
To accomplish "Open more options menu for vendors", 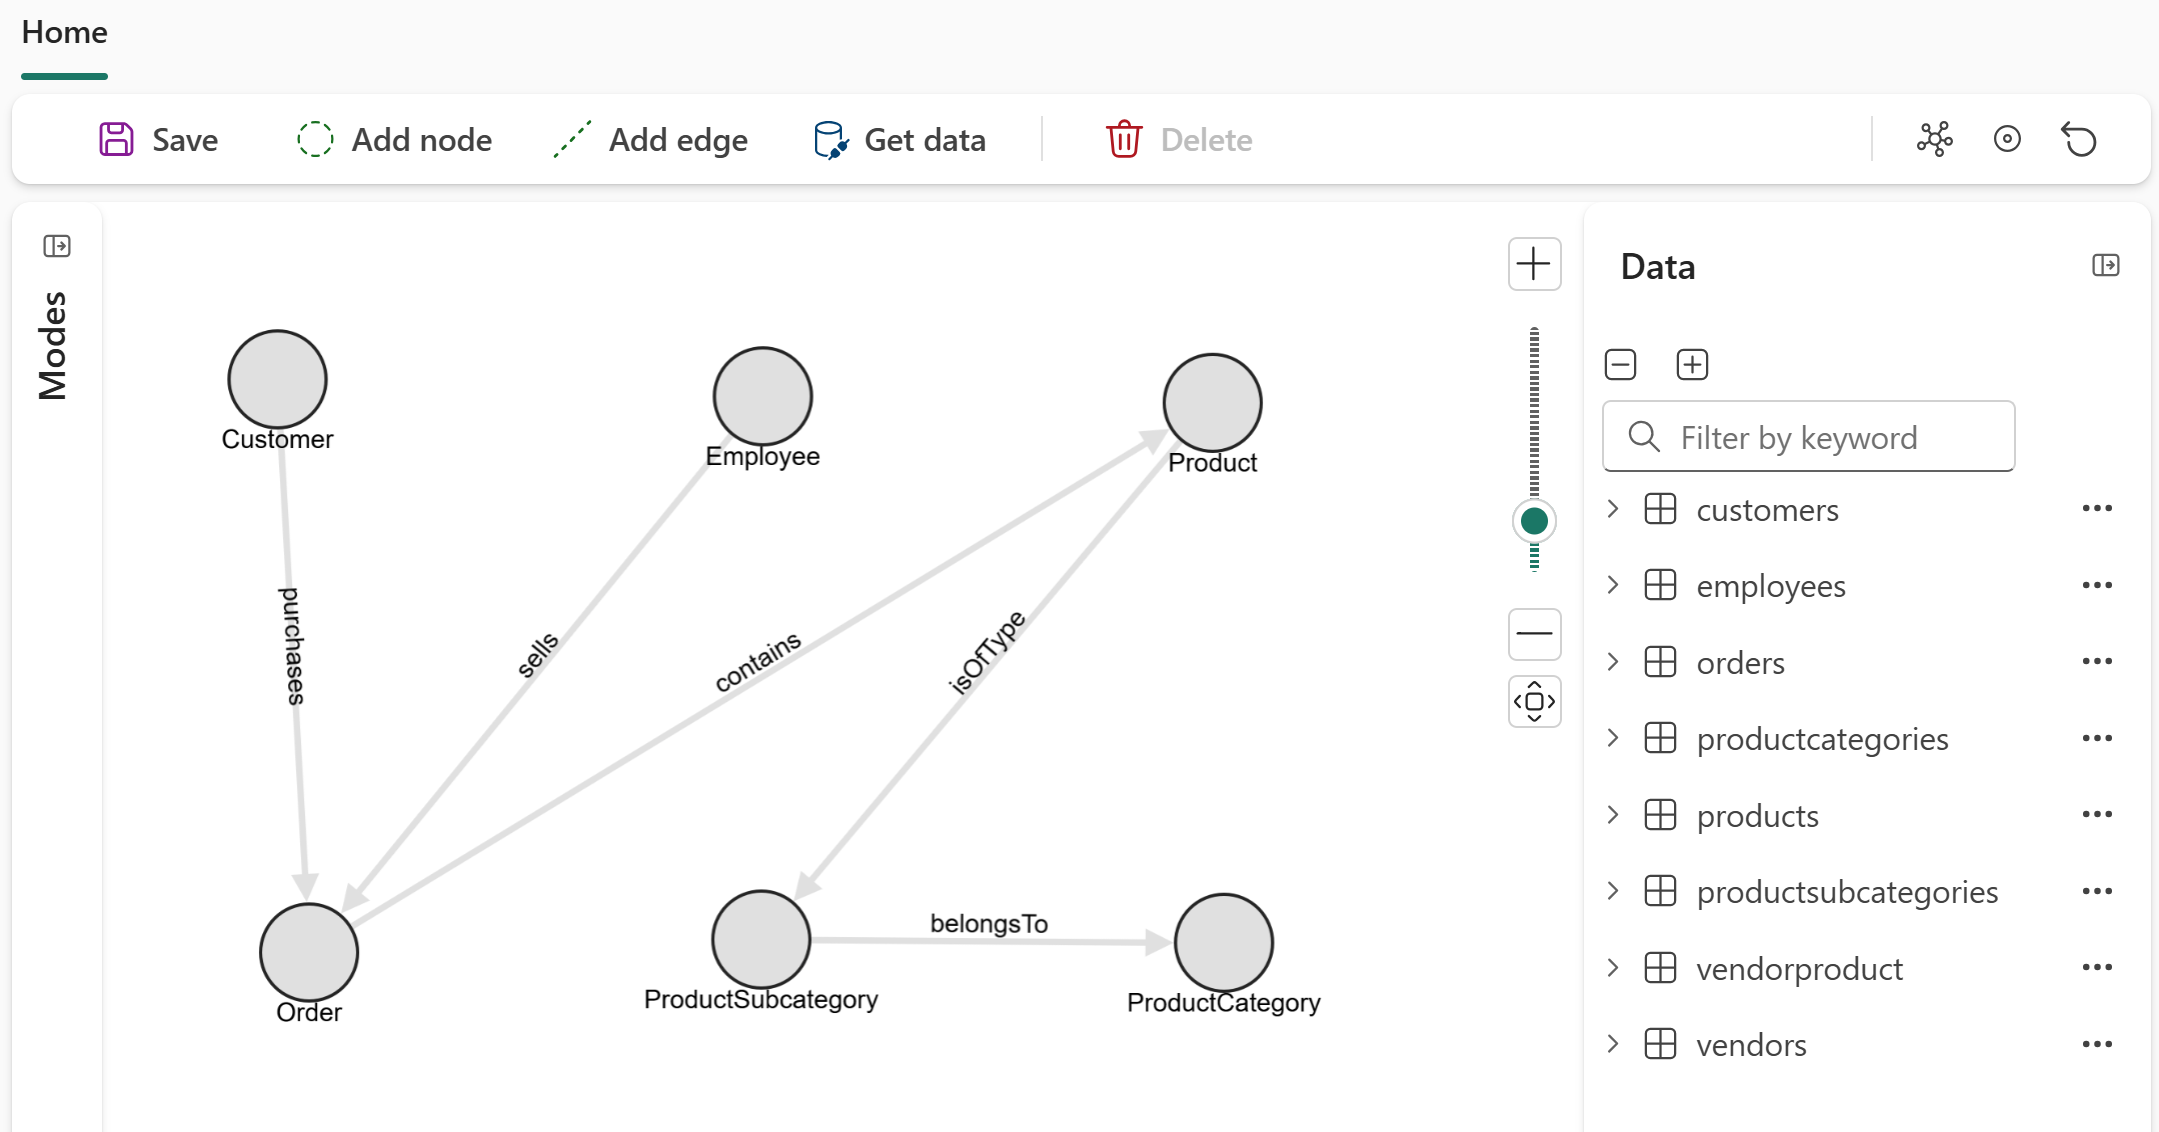I will [x=2096, y=1044].
